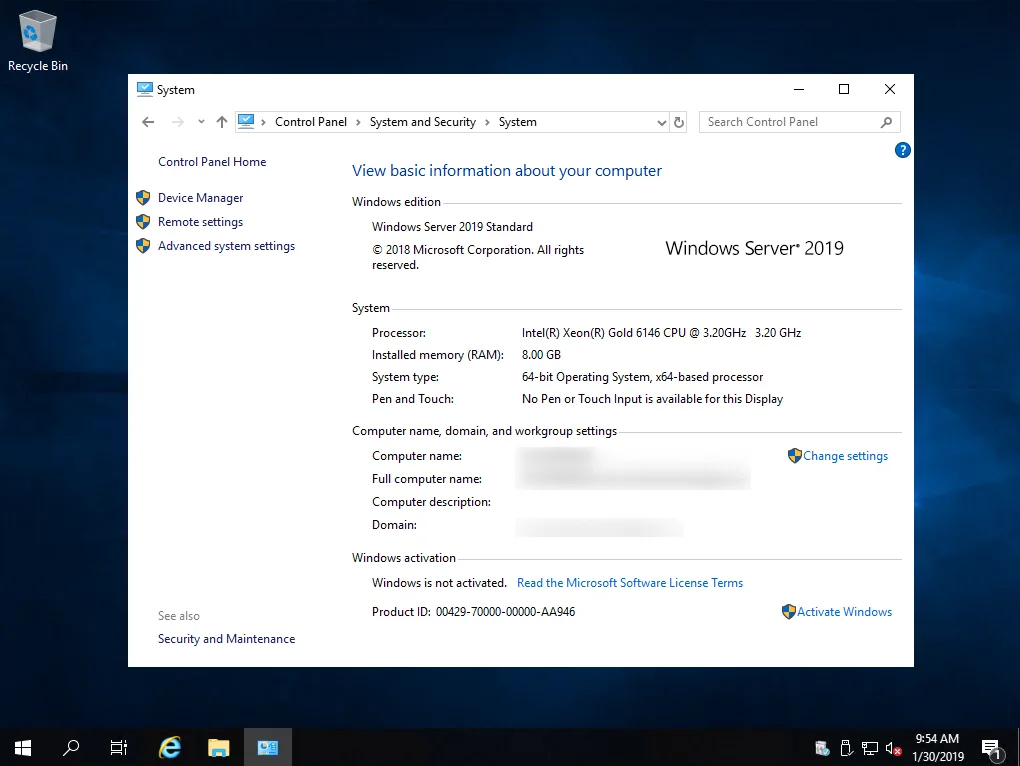
Task: Navigate to System and Security breadcrumb
Action: click(x=422, y=121)
